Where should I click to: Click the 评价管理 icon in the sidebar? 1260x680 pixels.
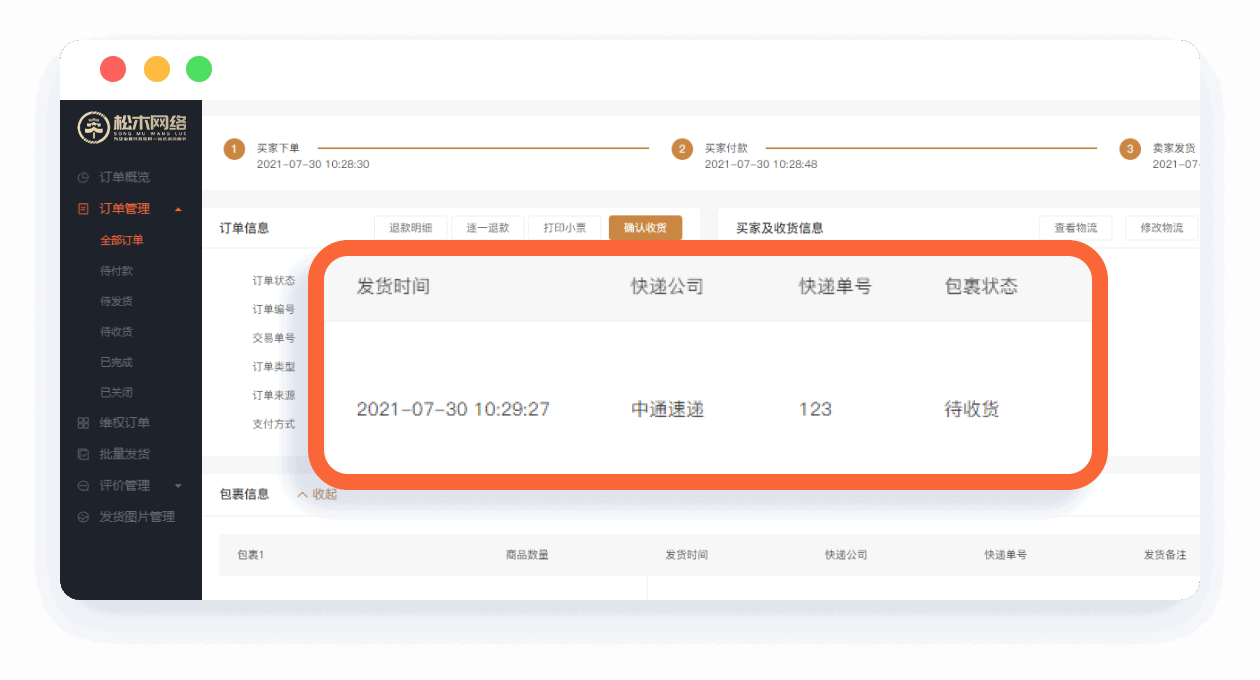pyautogui.click(x=83, y=485)
